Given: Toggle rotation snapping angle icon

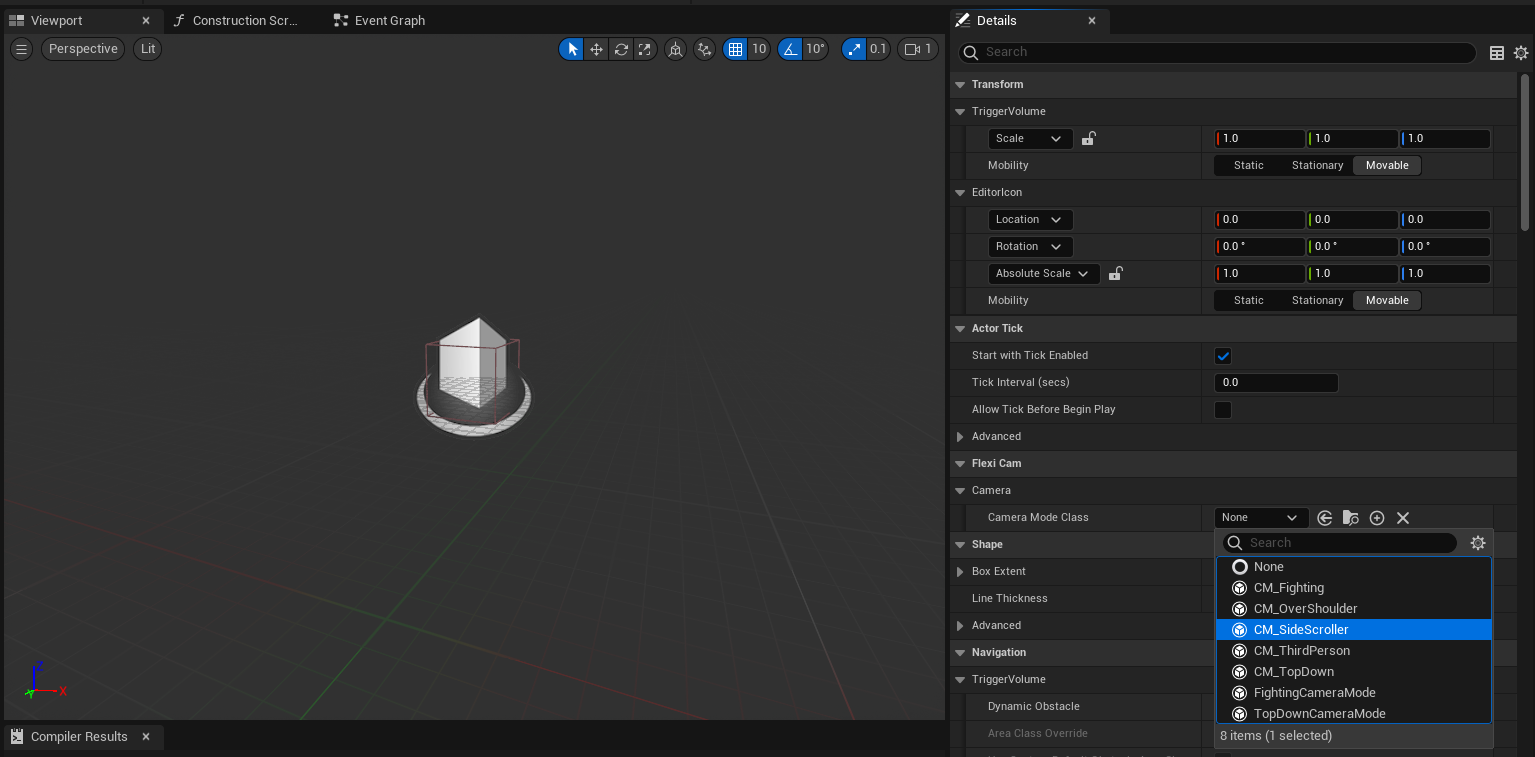Looking at the screenshot, I should coord(791,49).
